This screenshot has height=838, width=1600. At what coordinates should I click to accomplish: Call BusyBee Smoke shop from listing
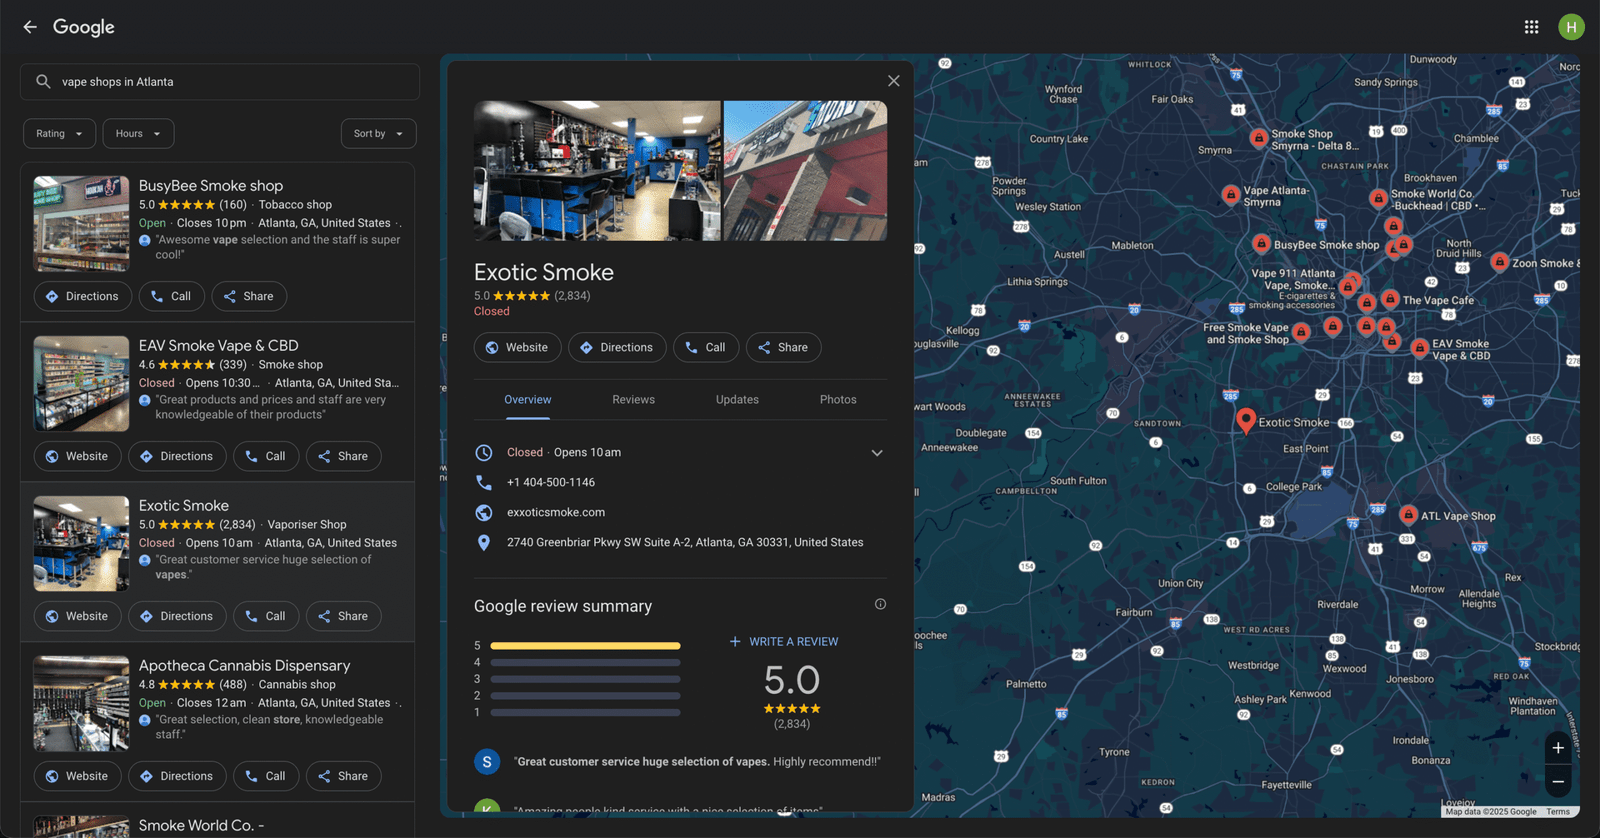click(x=171, y=296)
